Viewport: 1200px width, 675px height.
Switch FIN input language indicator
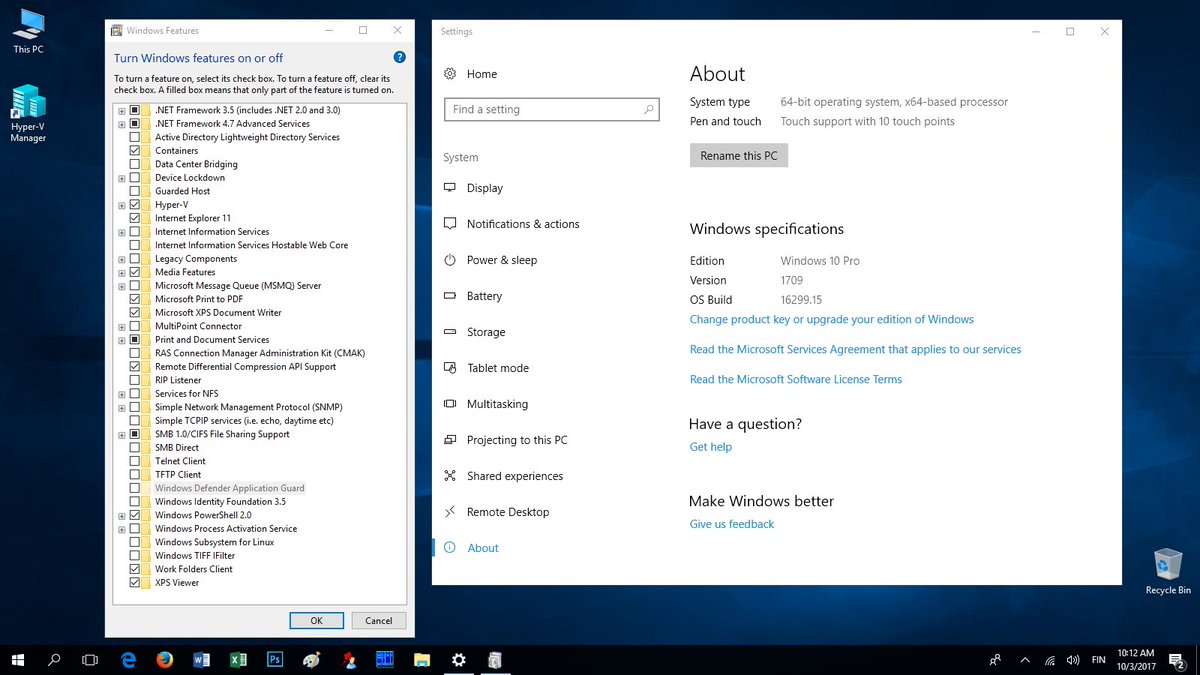[1099, 660]
